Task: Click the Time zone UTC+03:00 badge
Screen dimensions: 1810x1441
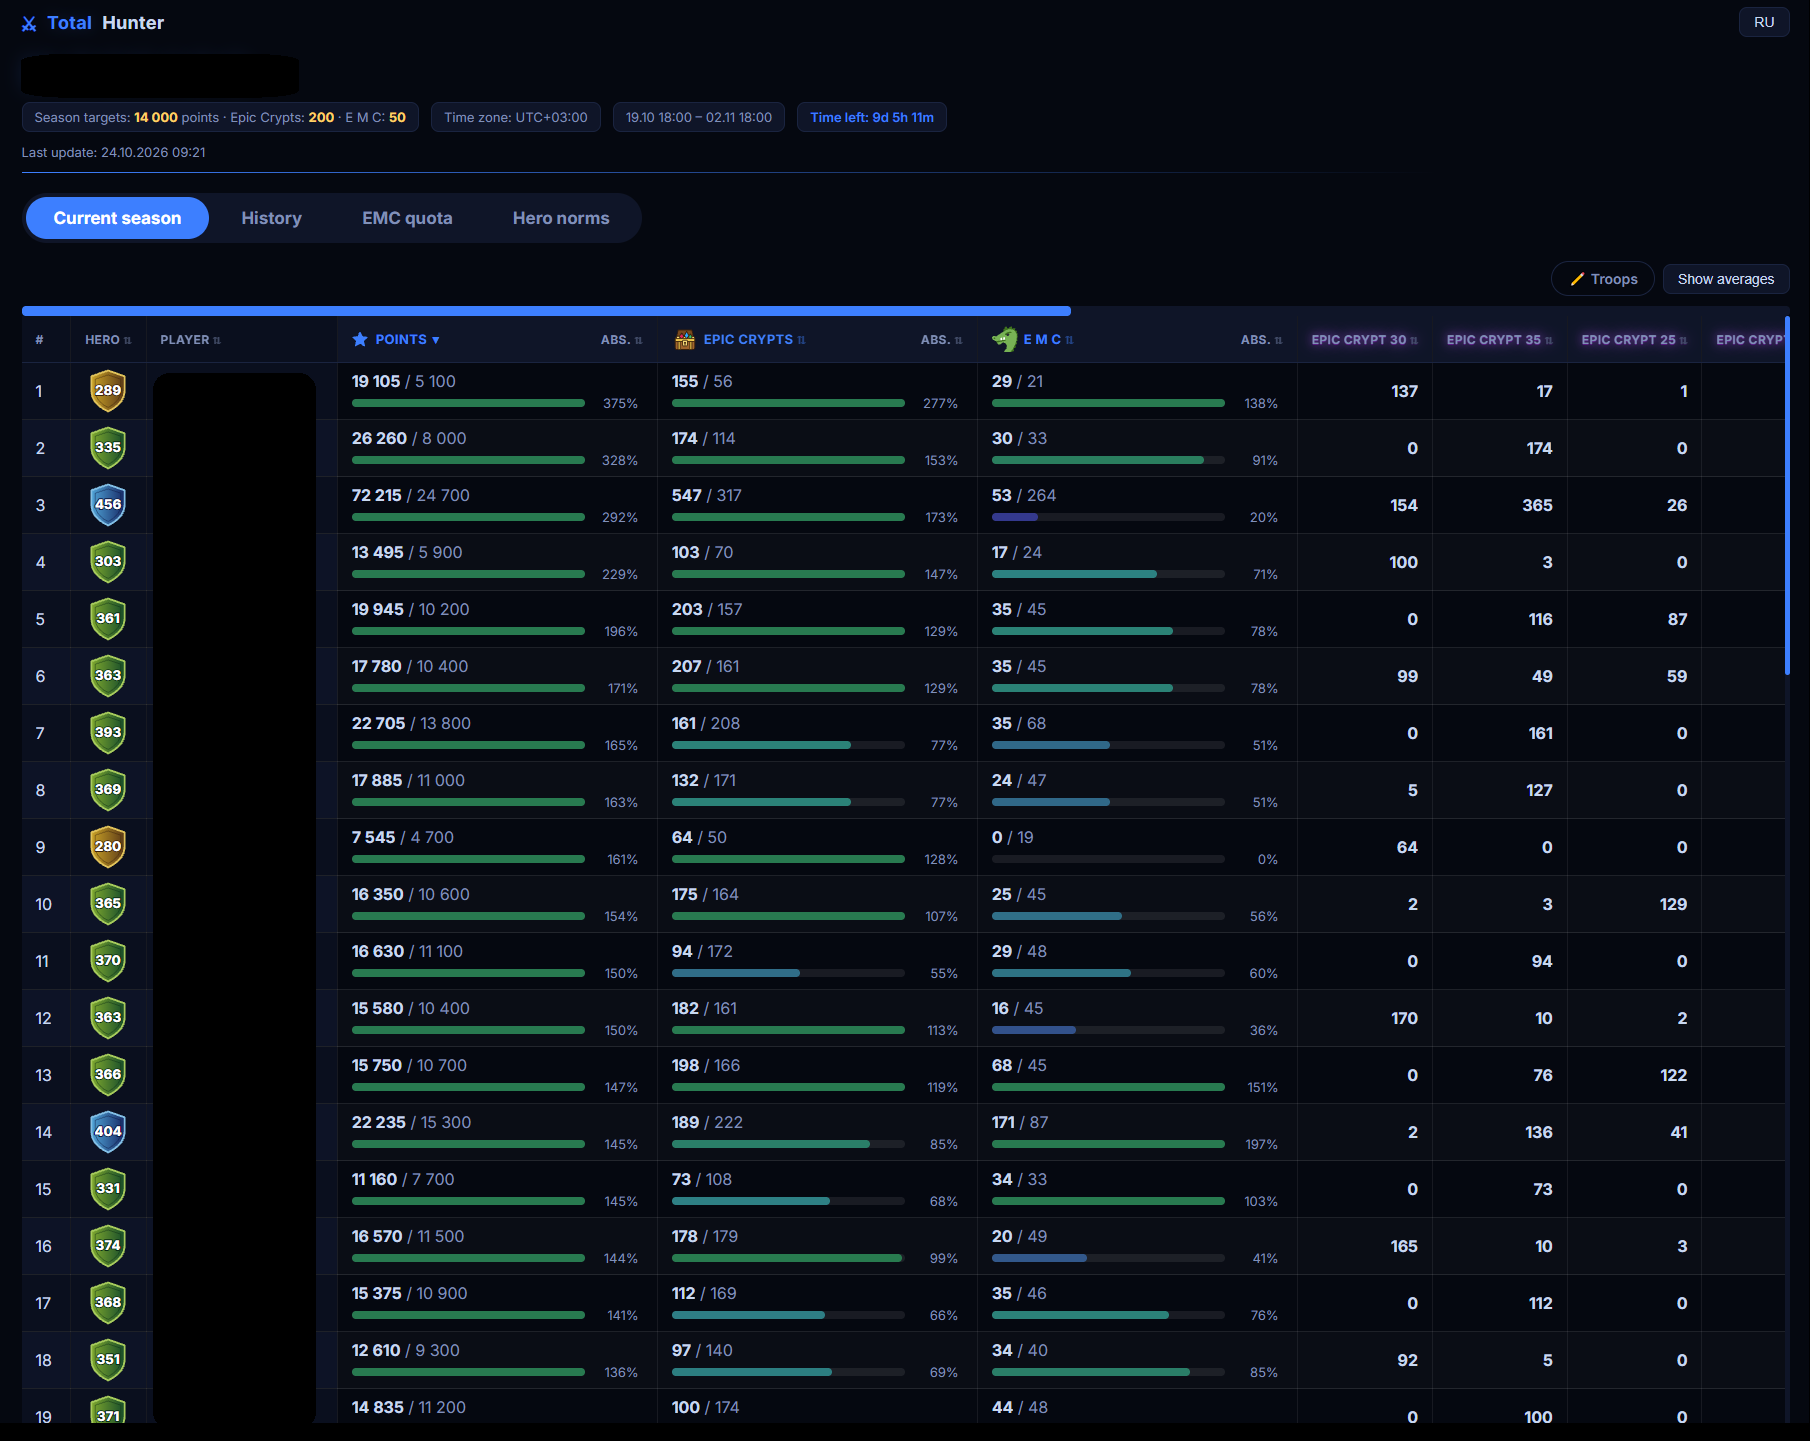Action: (516, 117)
